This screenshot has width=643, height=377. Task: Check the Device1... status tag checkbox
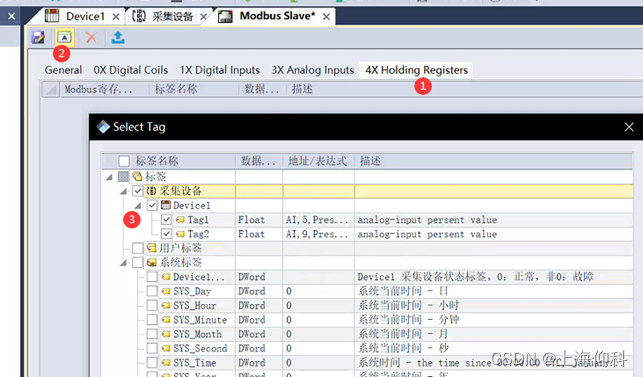pyautogui.click(x=152, y=277)
